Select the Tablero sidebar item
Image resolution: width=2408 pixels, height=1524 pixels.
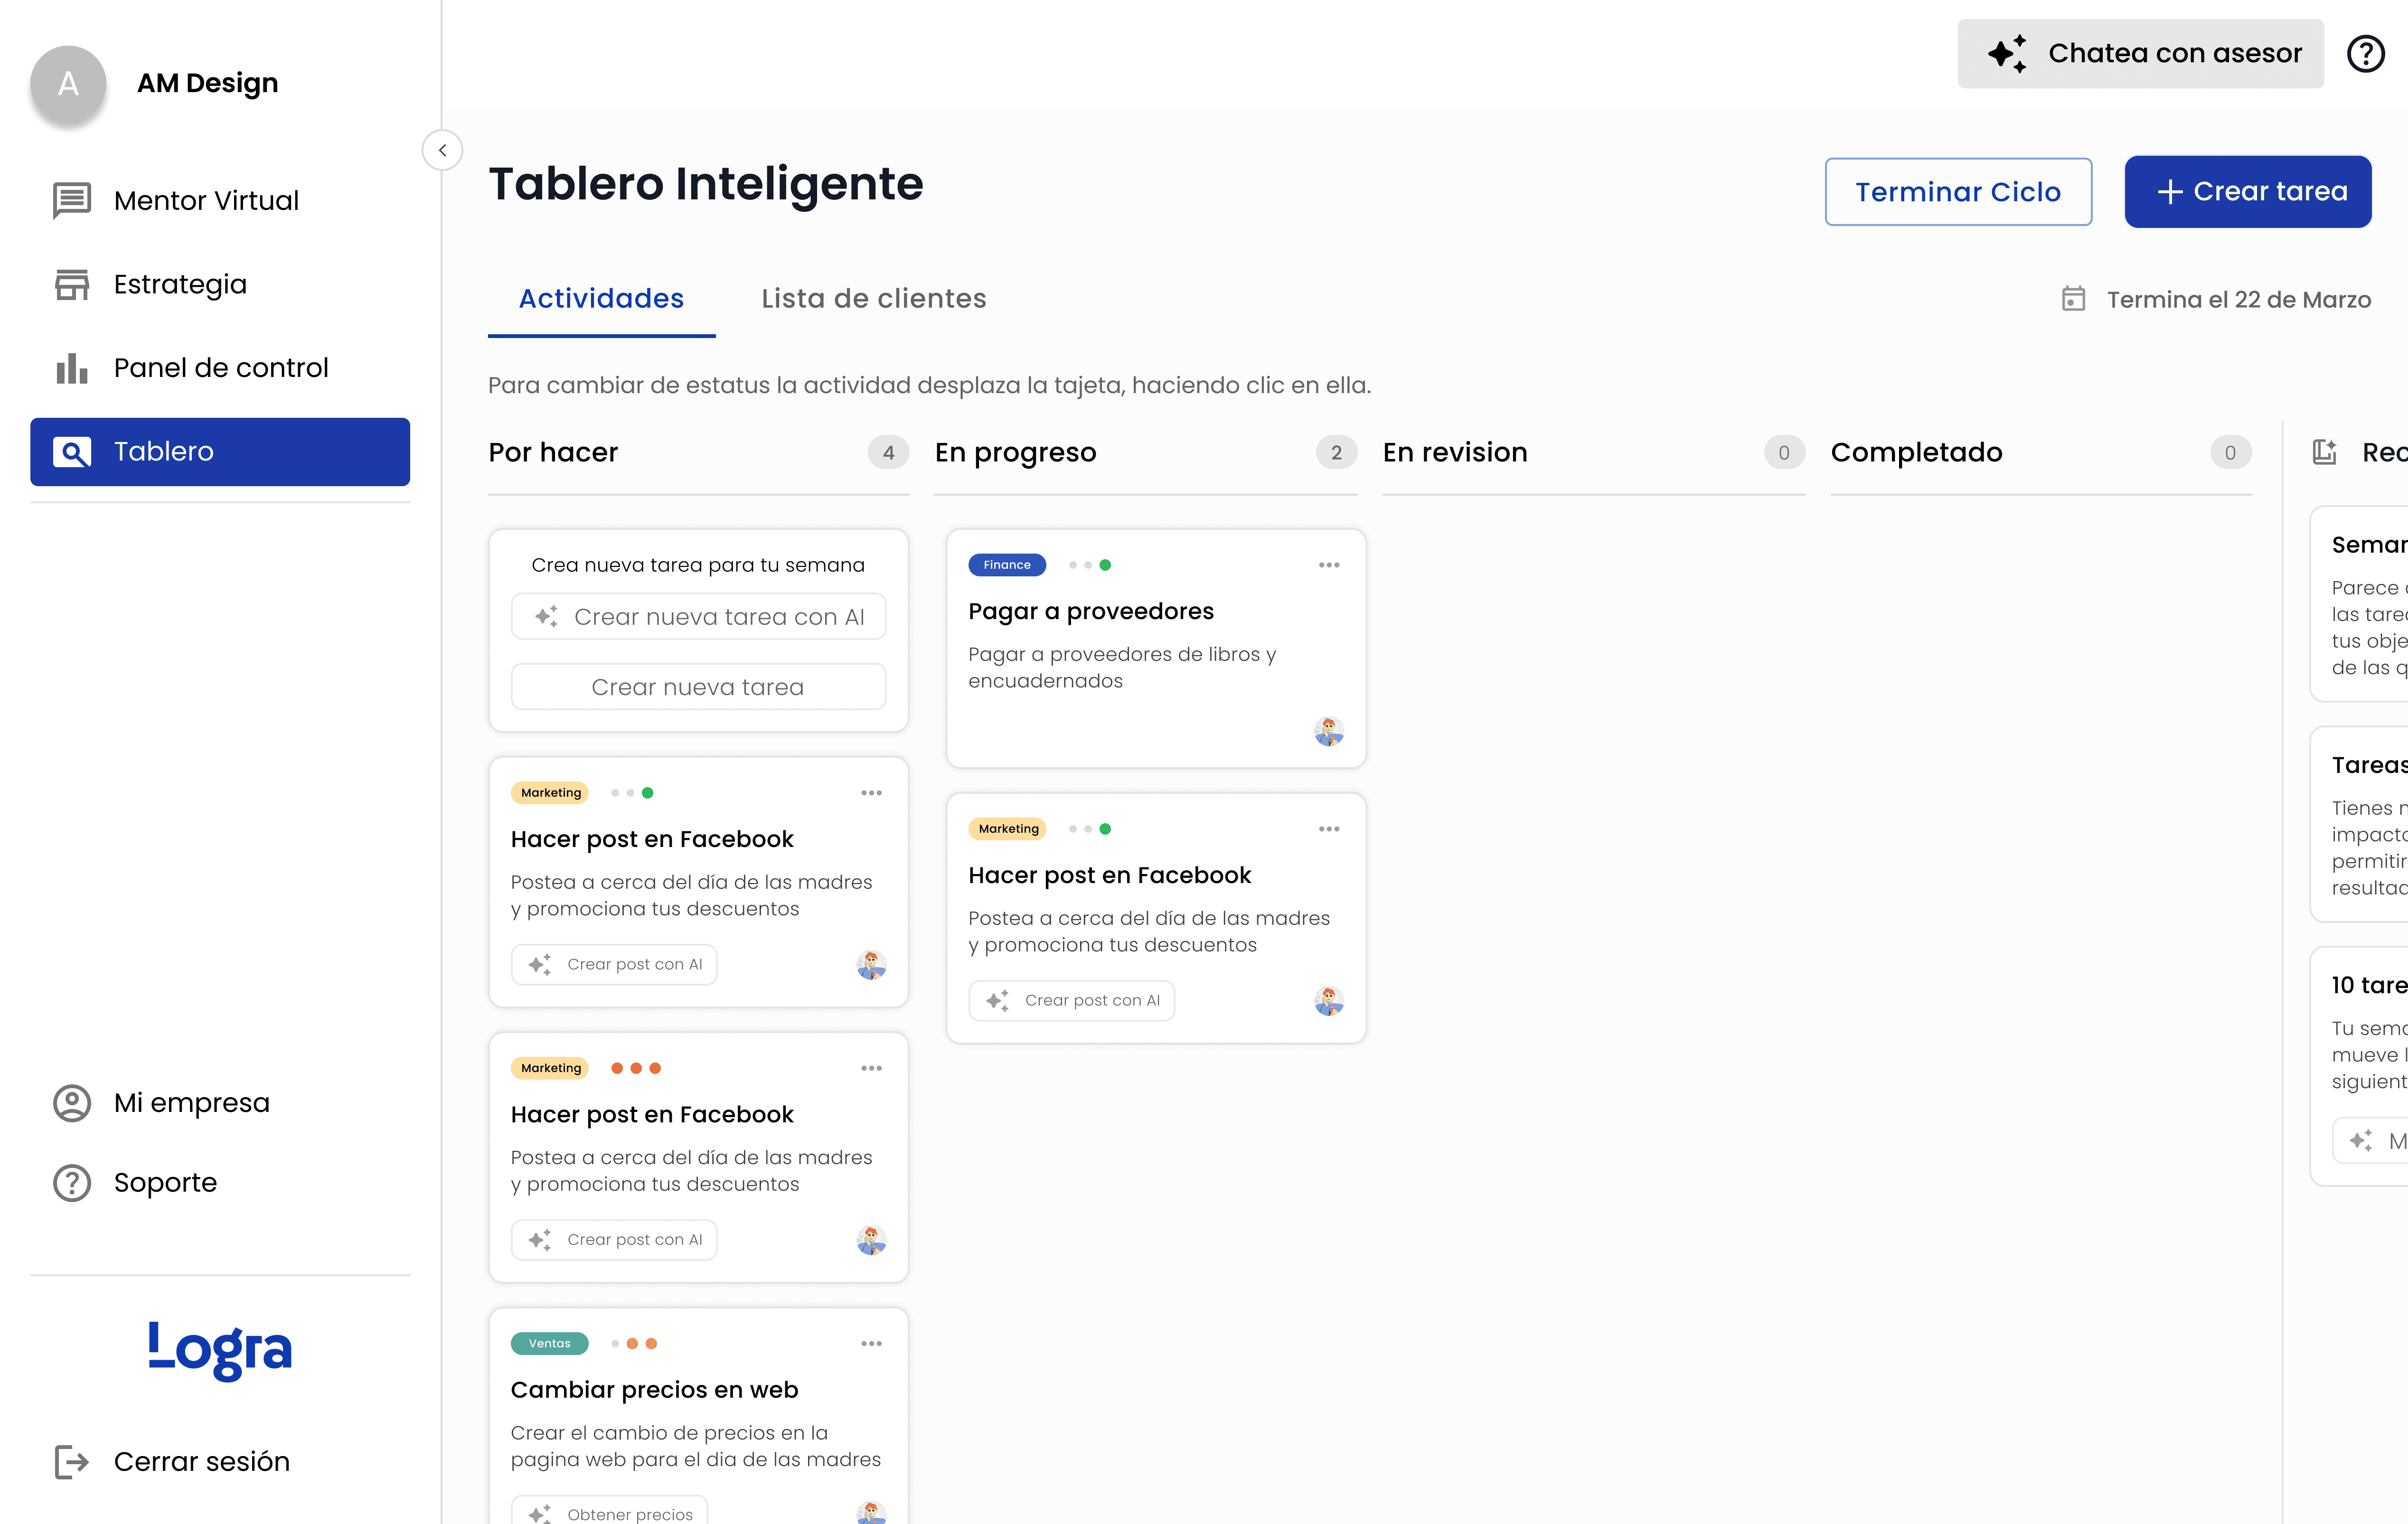(220, 452)
